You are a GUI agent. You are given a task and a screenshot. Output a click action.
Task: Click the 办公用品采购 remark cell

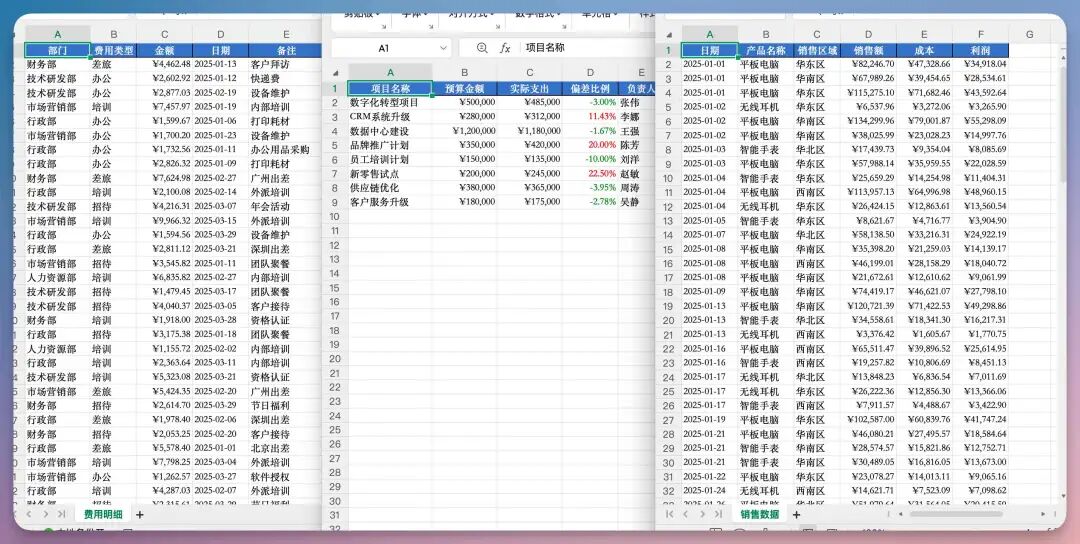point(286,149)
